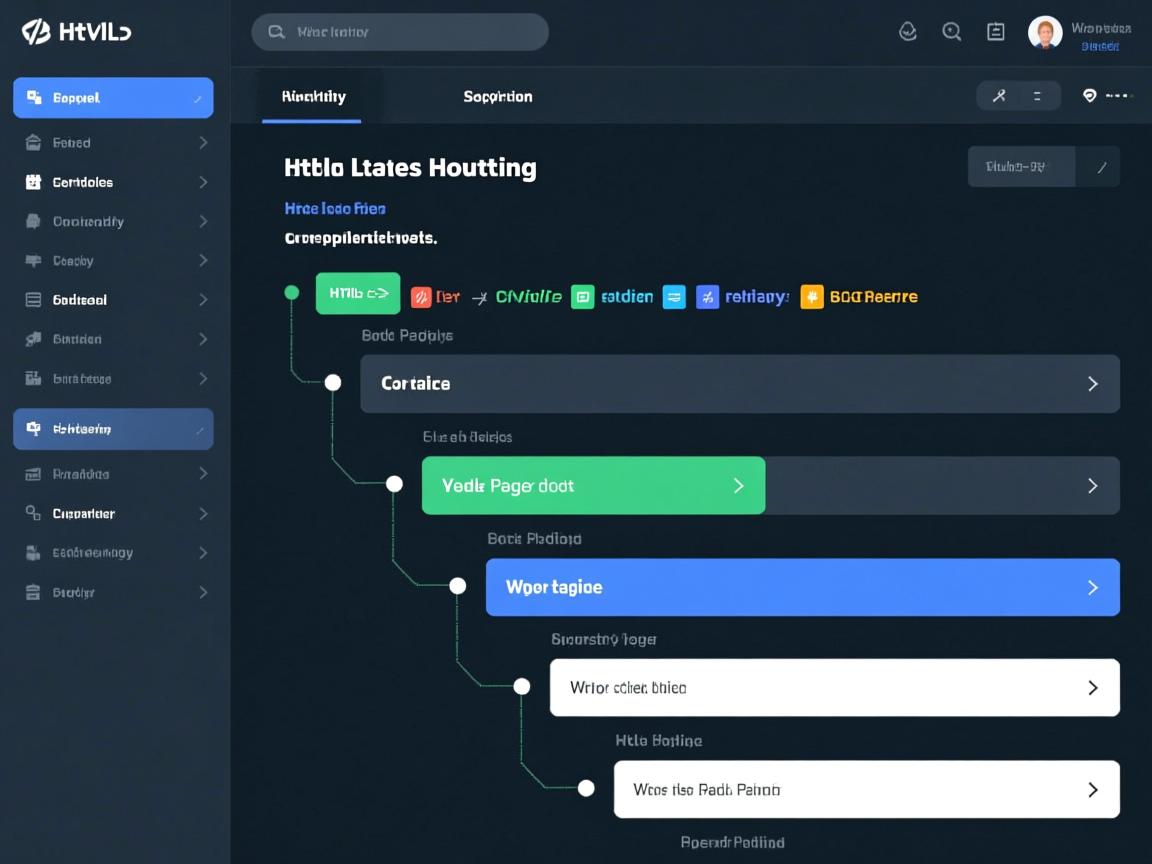The width and height of the screenshot is (1152, 864).
Task: Toggle the green start node on the tree
Action: (292, 293)
